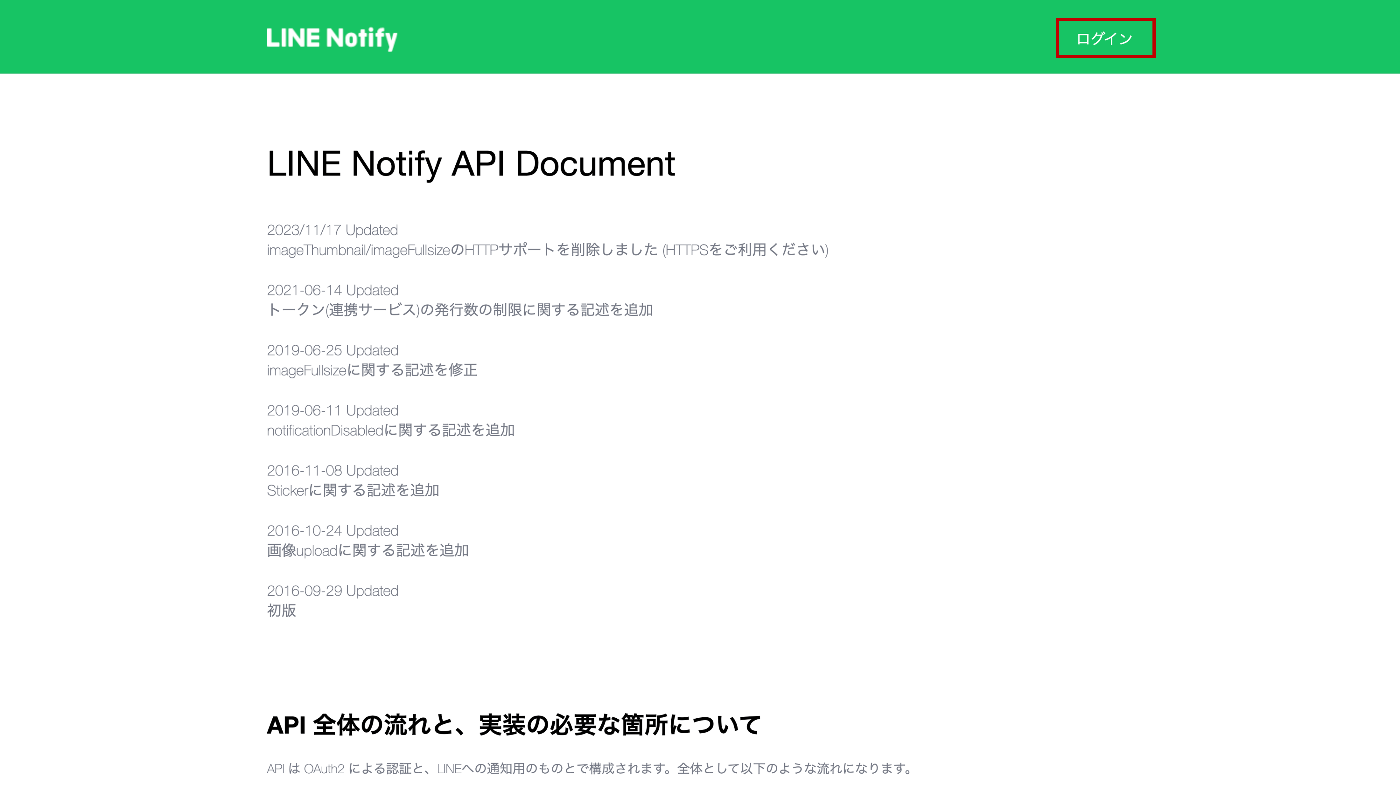Click the 画像uploadに関する記述を追加 entry
Screen dimensions: 1400x787
[x=368, y=550]
